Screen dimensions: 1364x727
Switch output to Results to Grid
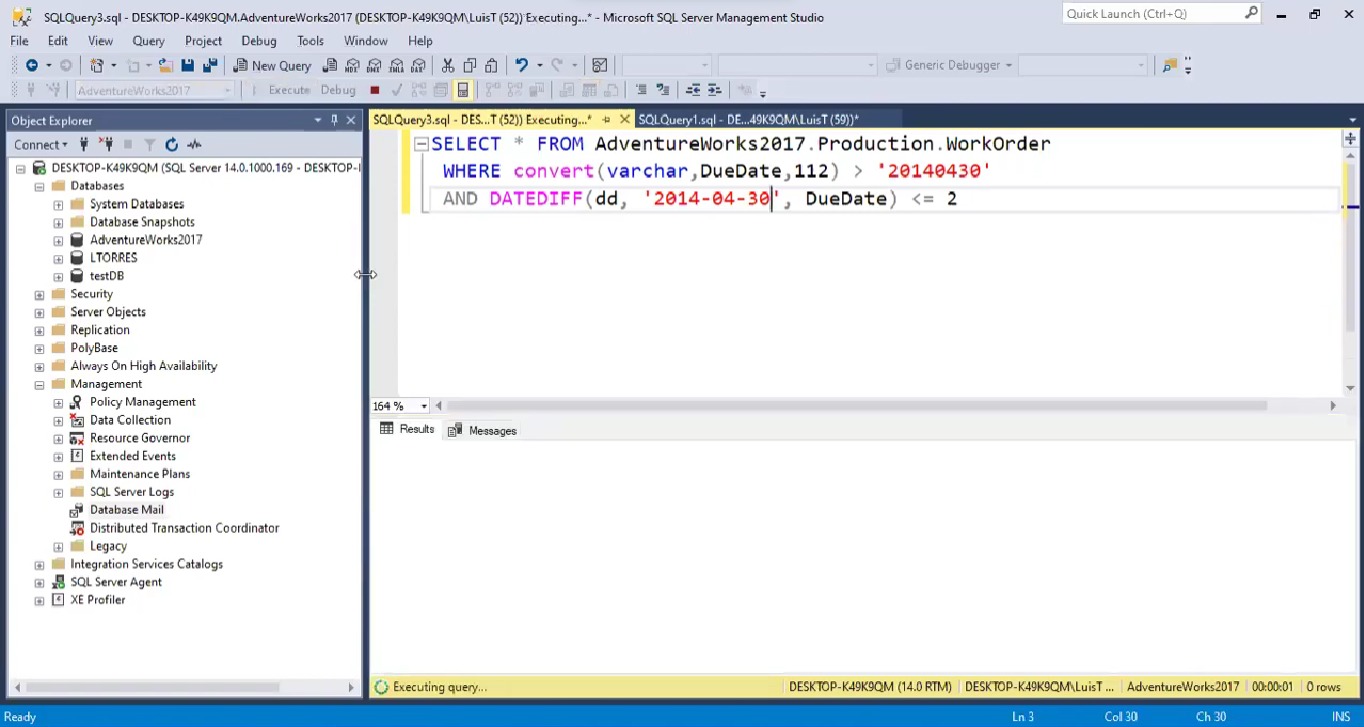(589, 90)
